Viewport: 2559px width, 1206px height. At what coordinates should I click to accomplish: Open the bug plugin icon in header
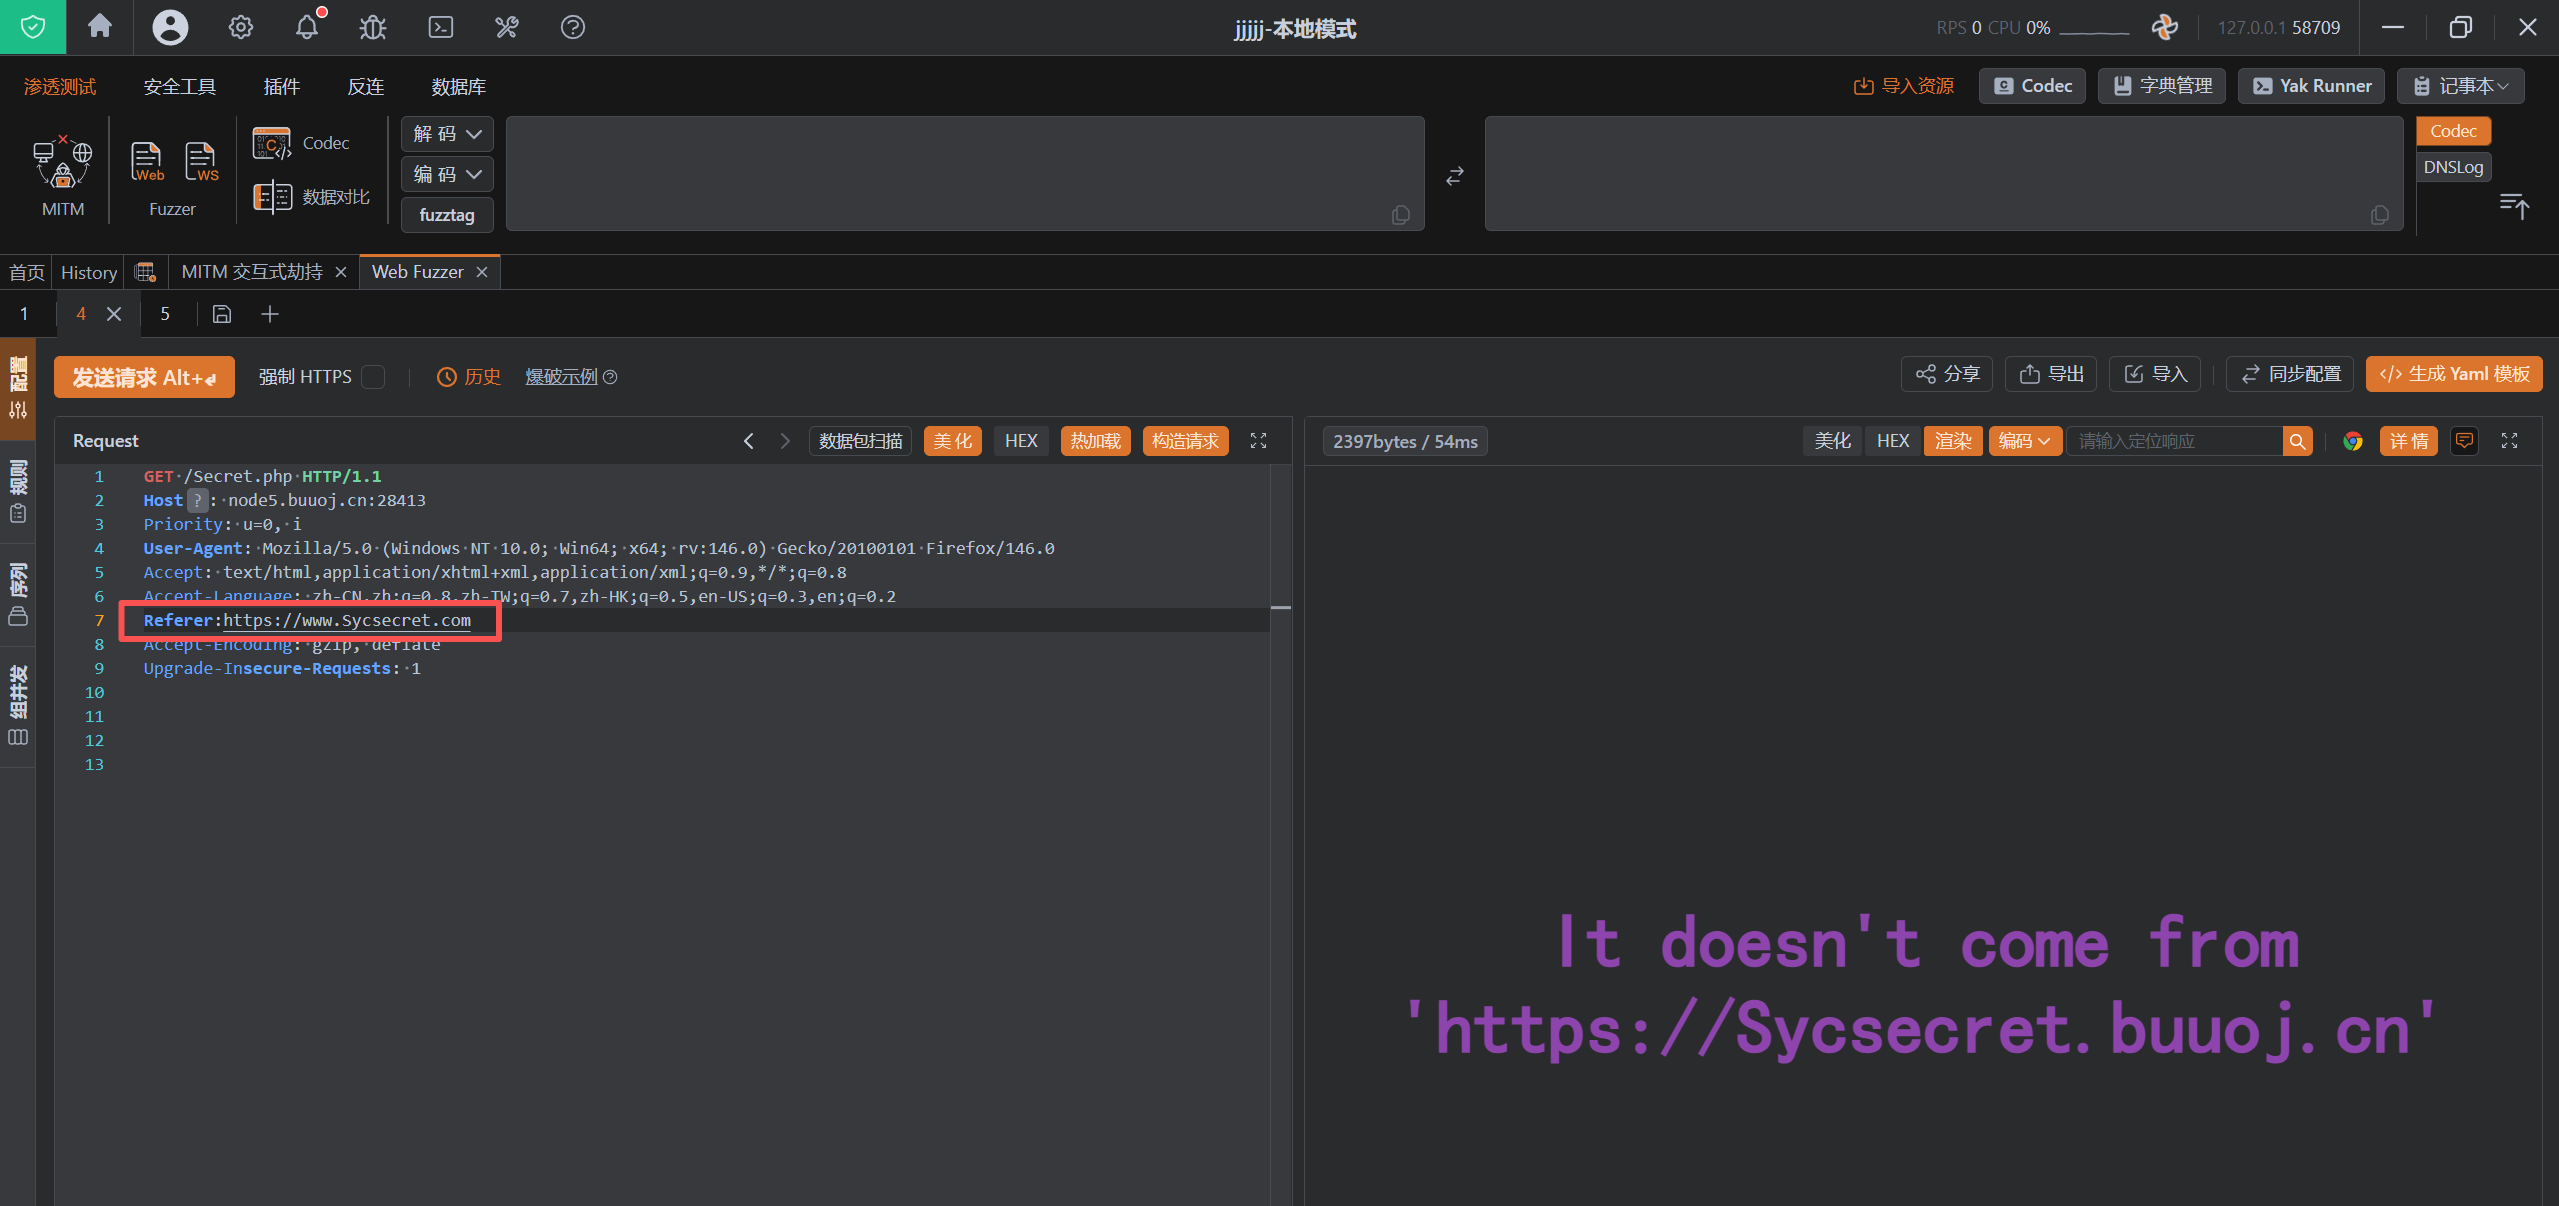pyautogui.click(x=373, y=27)
